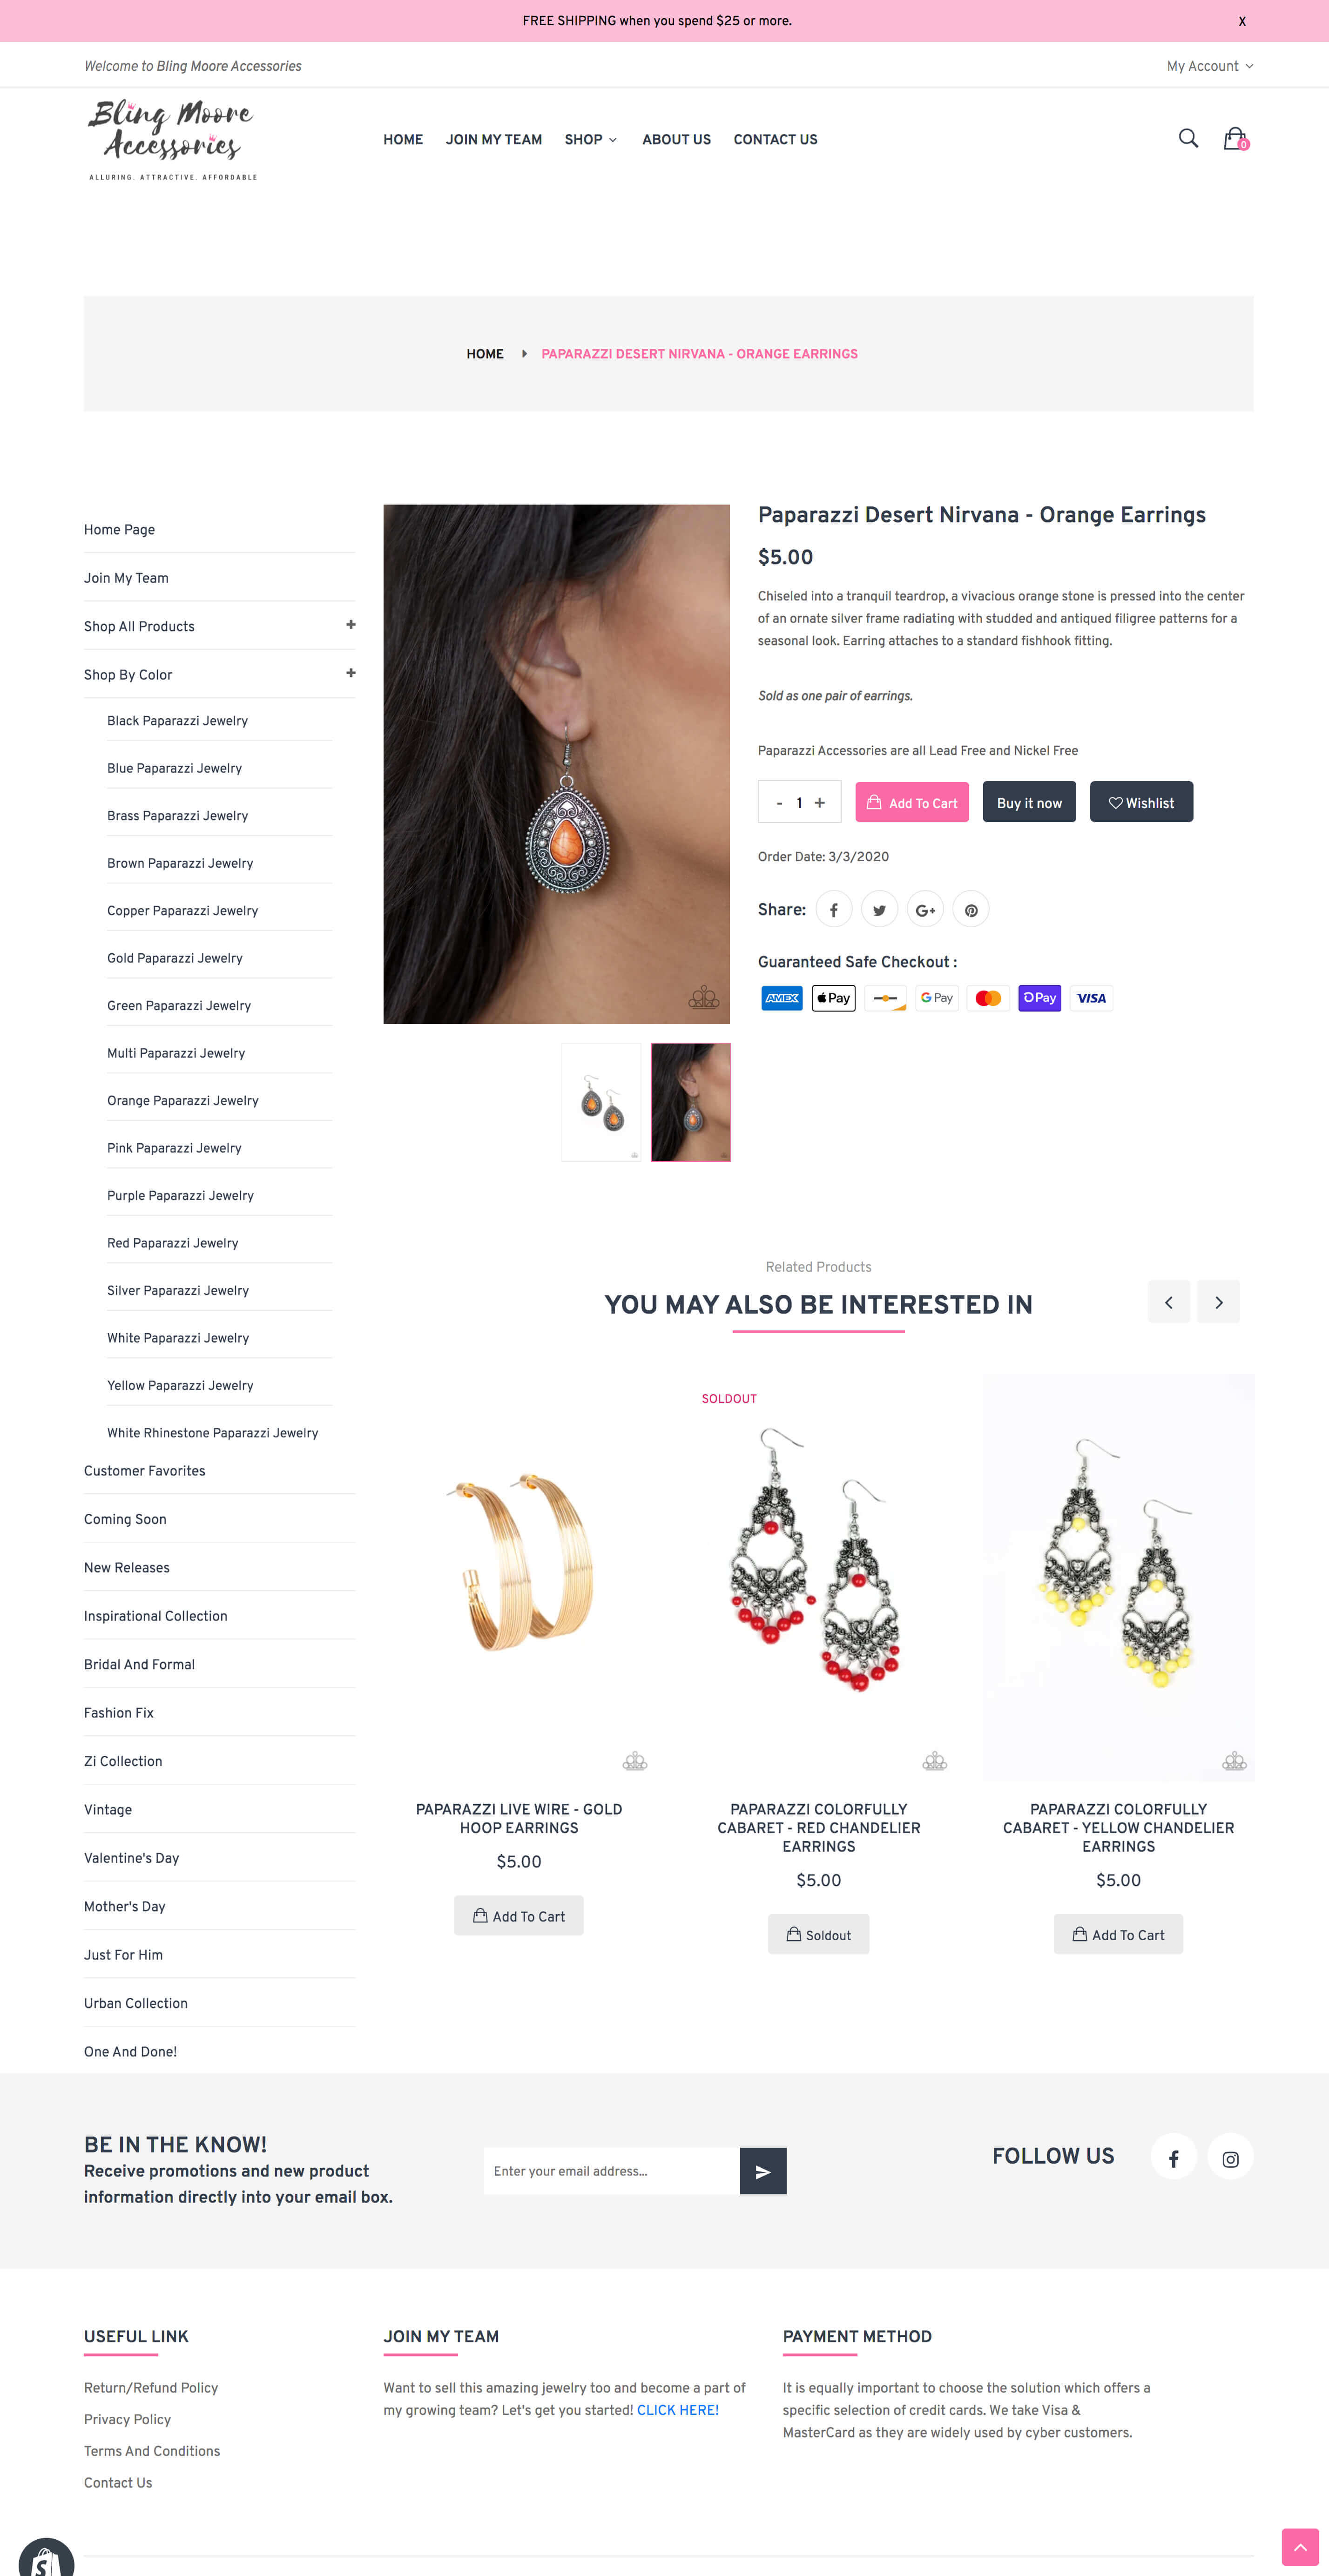
Task: Submit newsletter email arrow button
Action: [763, 2170]
